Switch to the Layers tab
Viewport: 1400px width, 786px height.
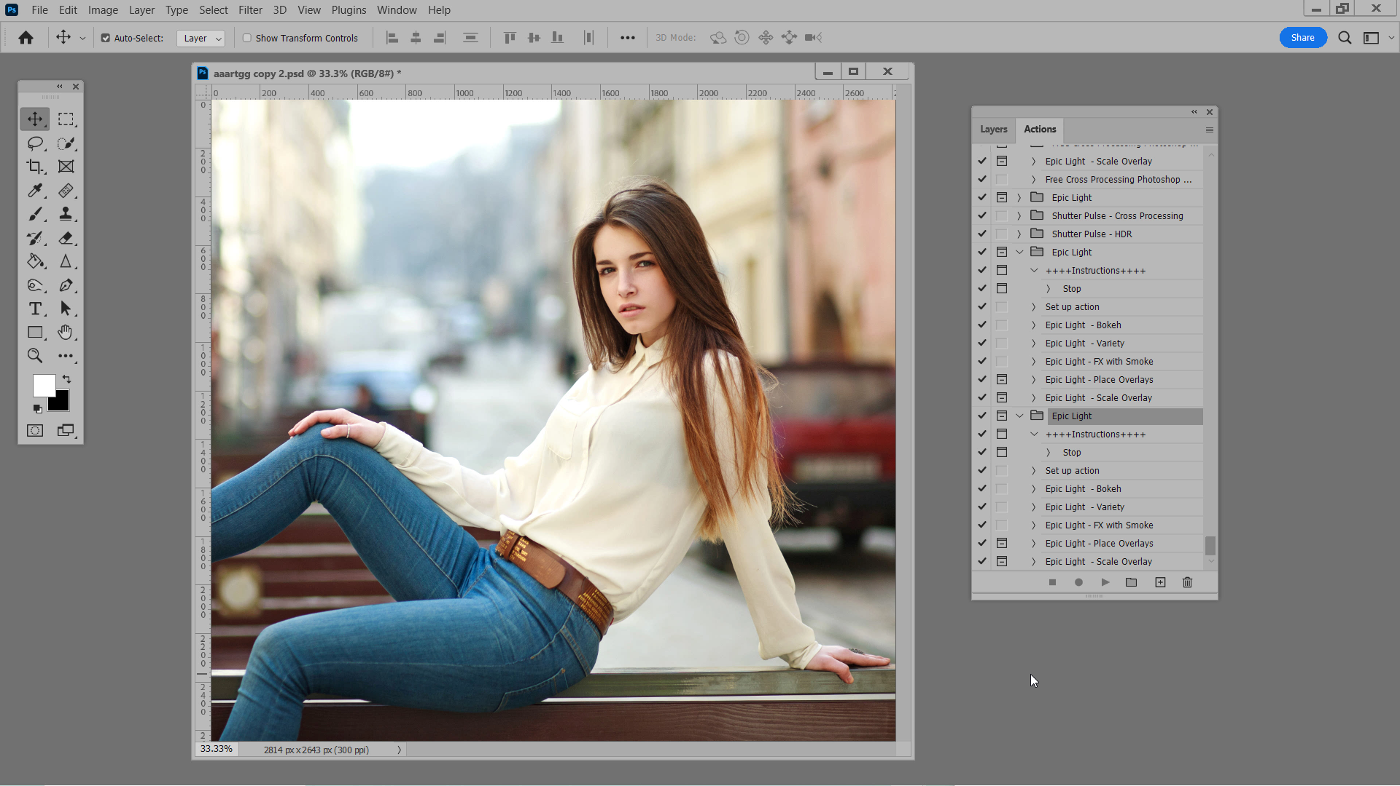click(993, 129)
